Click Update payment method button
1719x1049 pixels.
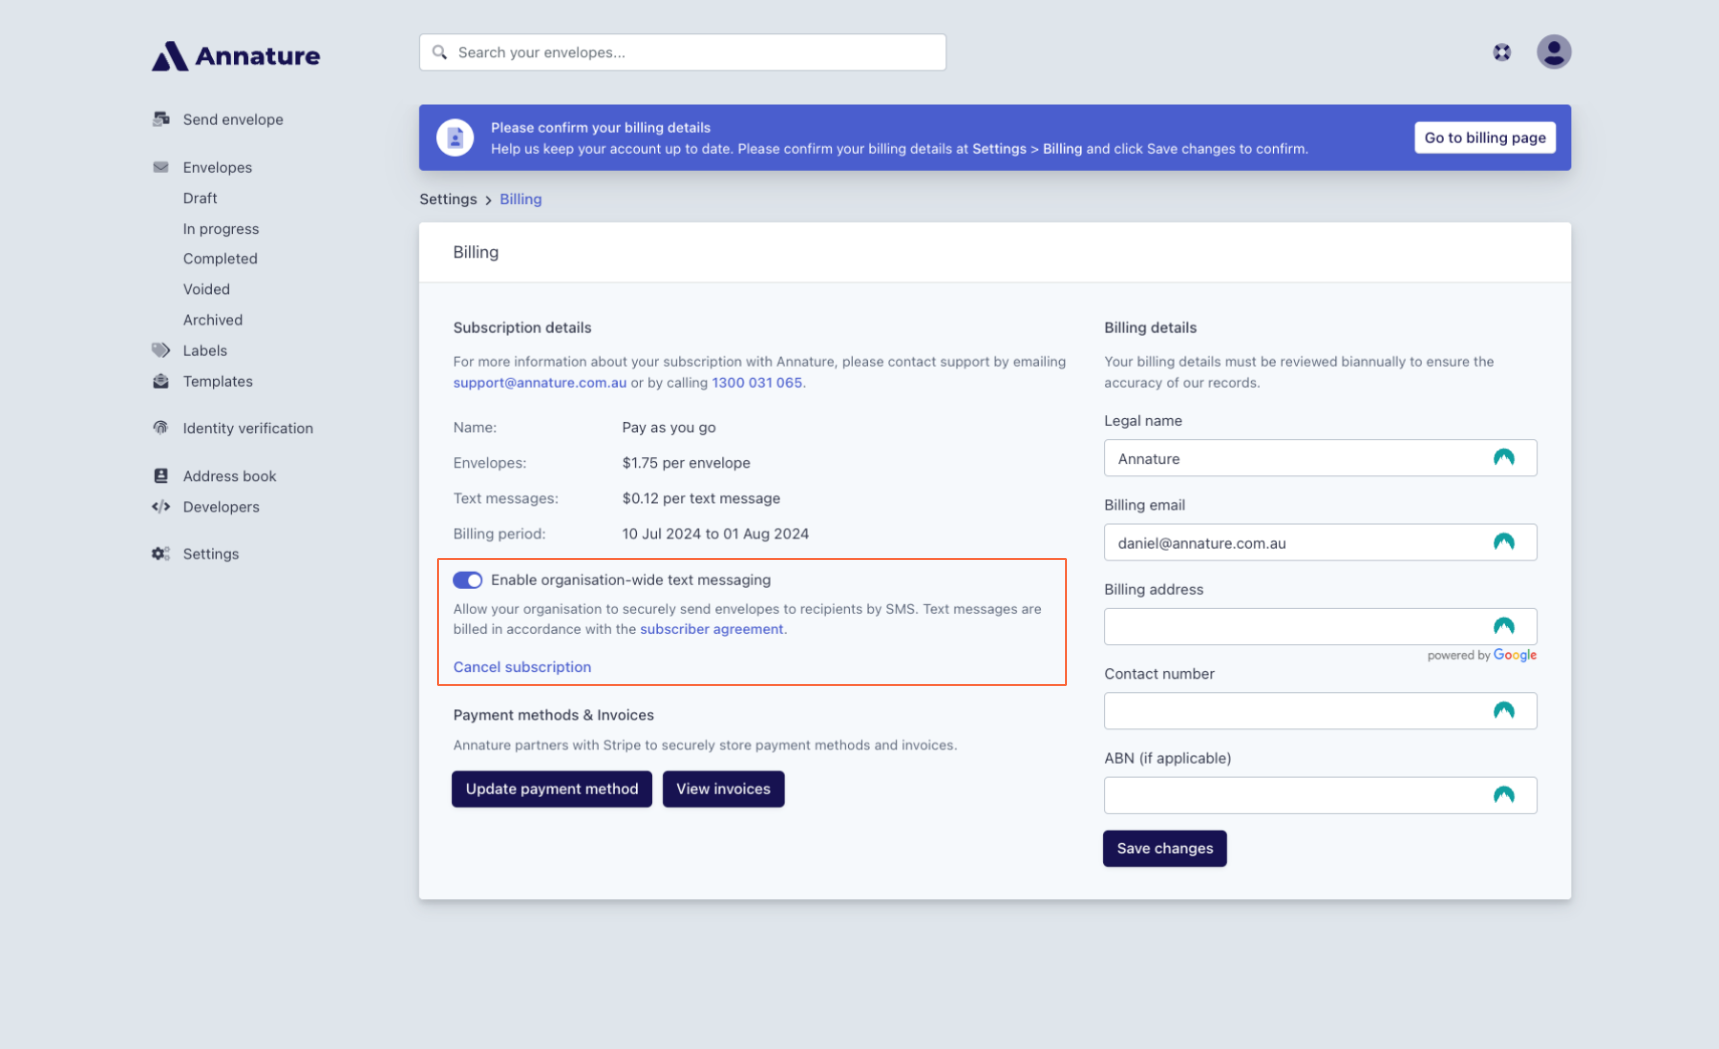click(x=551, y=789)
